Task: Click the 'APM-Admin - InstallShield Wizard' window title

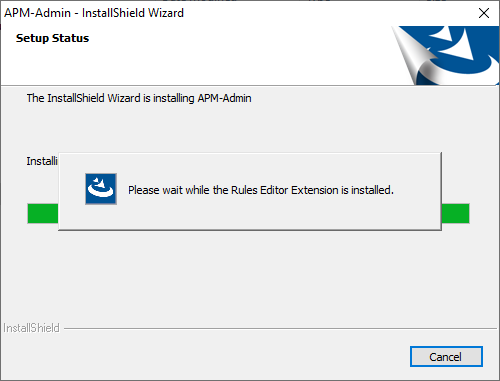Action: [94, 13]
